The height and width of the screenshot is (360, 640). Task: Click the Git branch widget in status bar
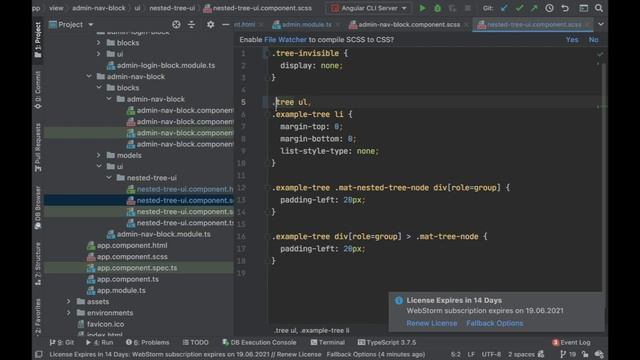click(x=568, y=354)
